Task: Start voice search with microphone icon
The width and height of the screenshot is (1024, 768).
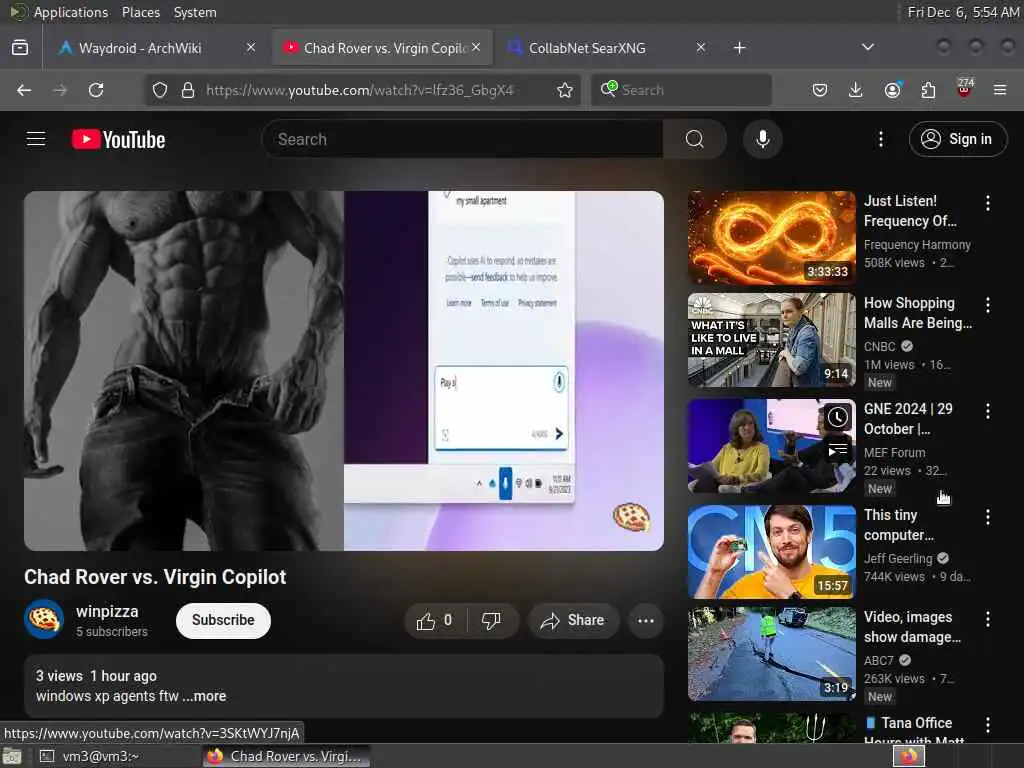Action: (x=762, y=139)
